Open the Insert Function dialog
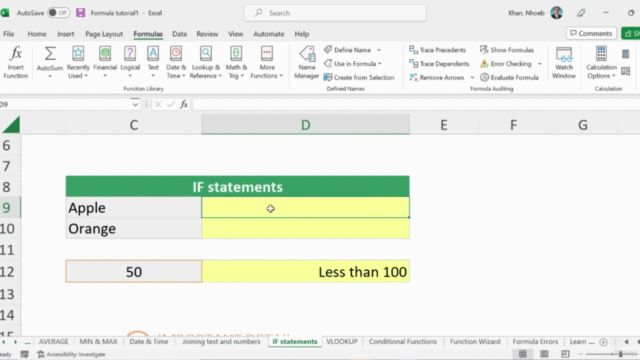This screenshot has width=640, height=360. [16, 62]
